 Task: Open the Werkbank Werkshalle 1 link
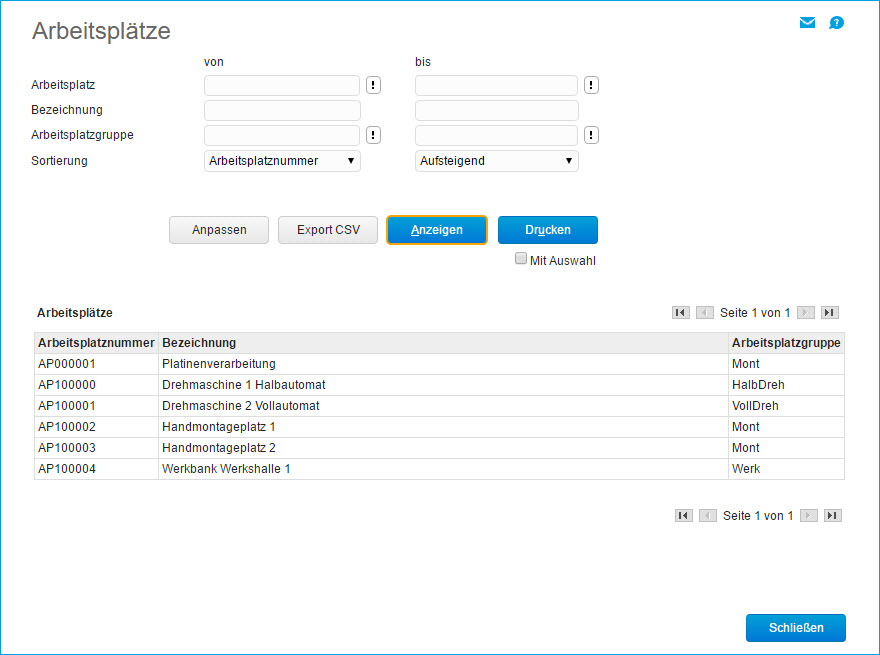click(x=227, y=468)
